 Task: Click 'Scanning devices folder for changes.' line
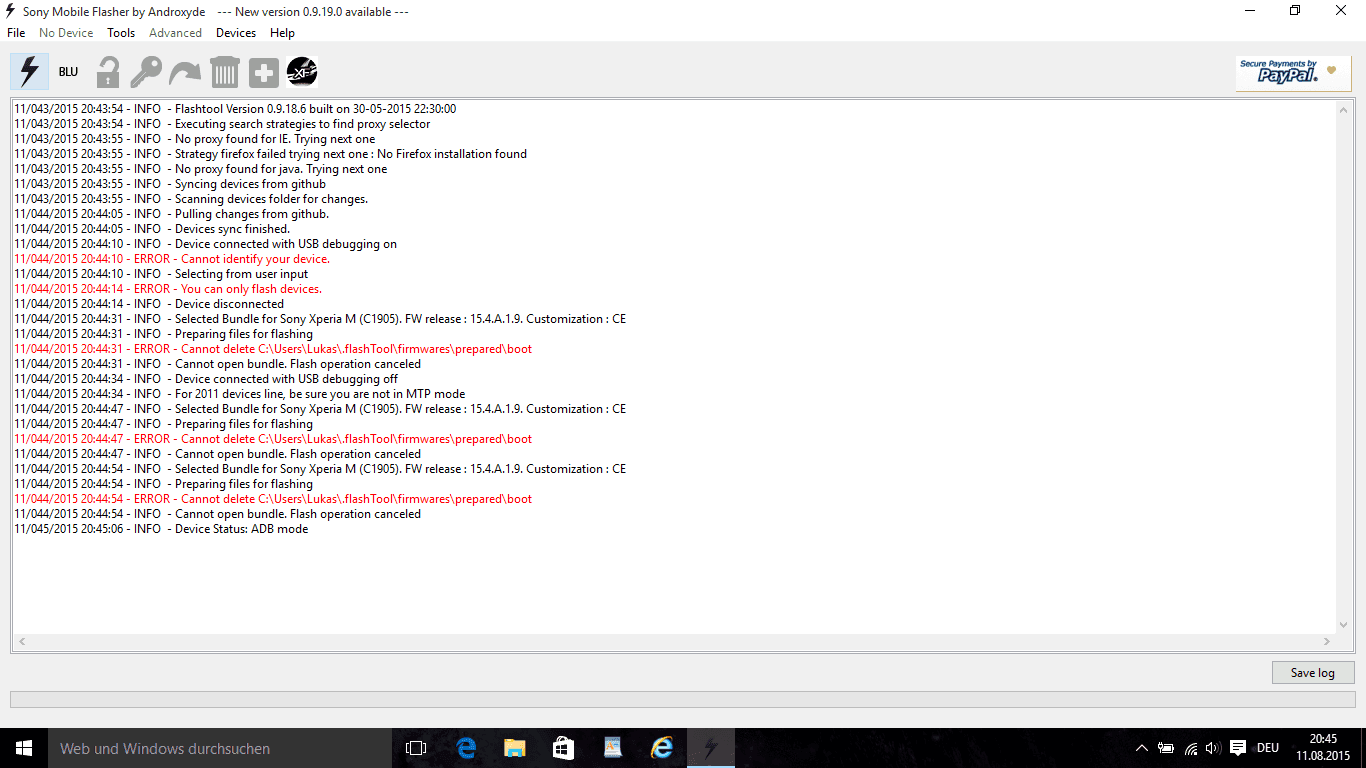pos(191,199)
